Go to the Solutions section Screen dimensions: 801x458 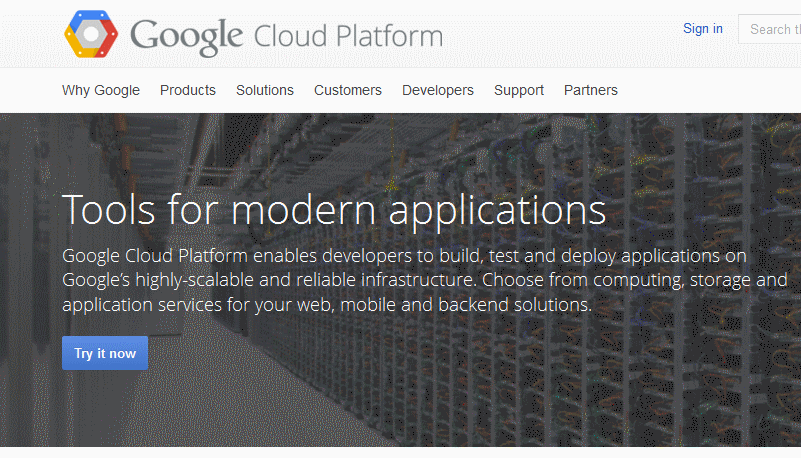pos(265,90)
